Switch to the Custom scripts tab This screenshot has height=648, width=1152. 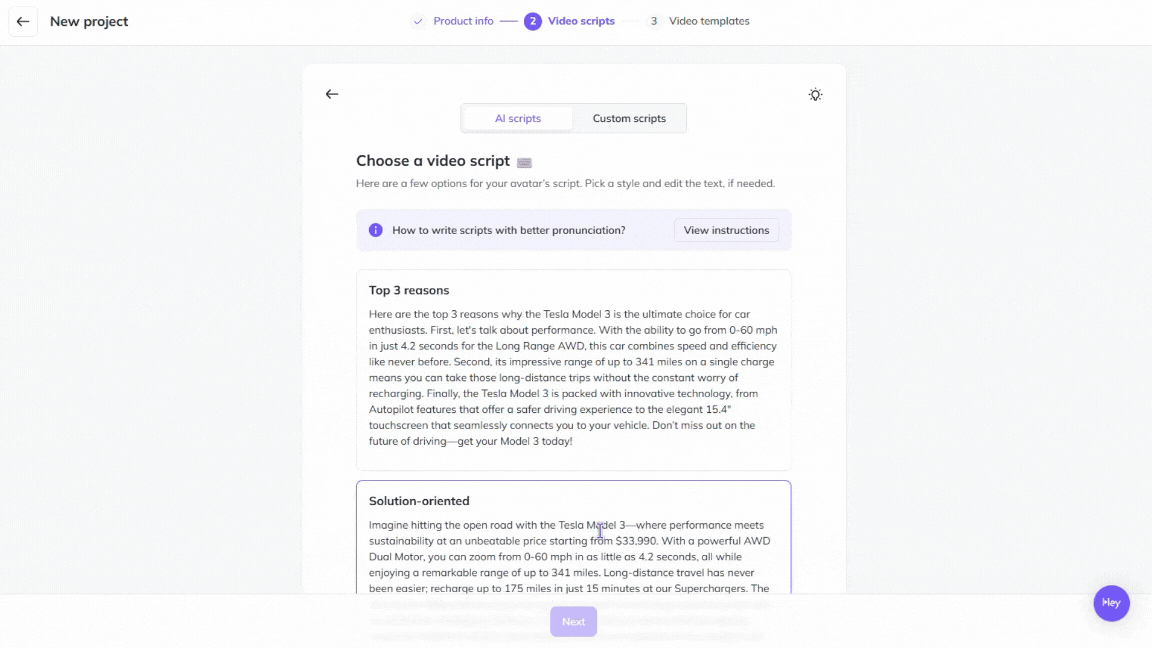pyautogui.click(x=629, y=118)
